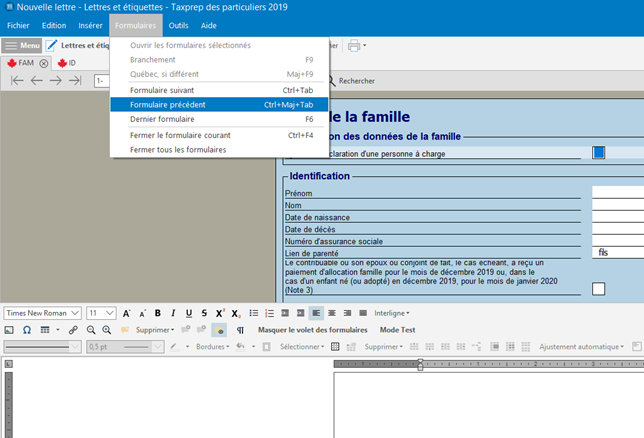The width and height of the screenshot is (644, 438).
Task: Show paragraph marks with the pilcrow icon
Action: coord(240,330)
